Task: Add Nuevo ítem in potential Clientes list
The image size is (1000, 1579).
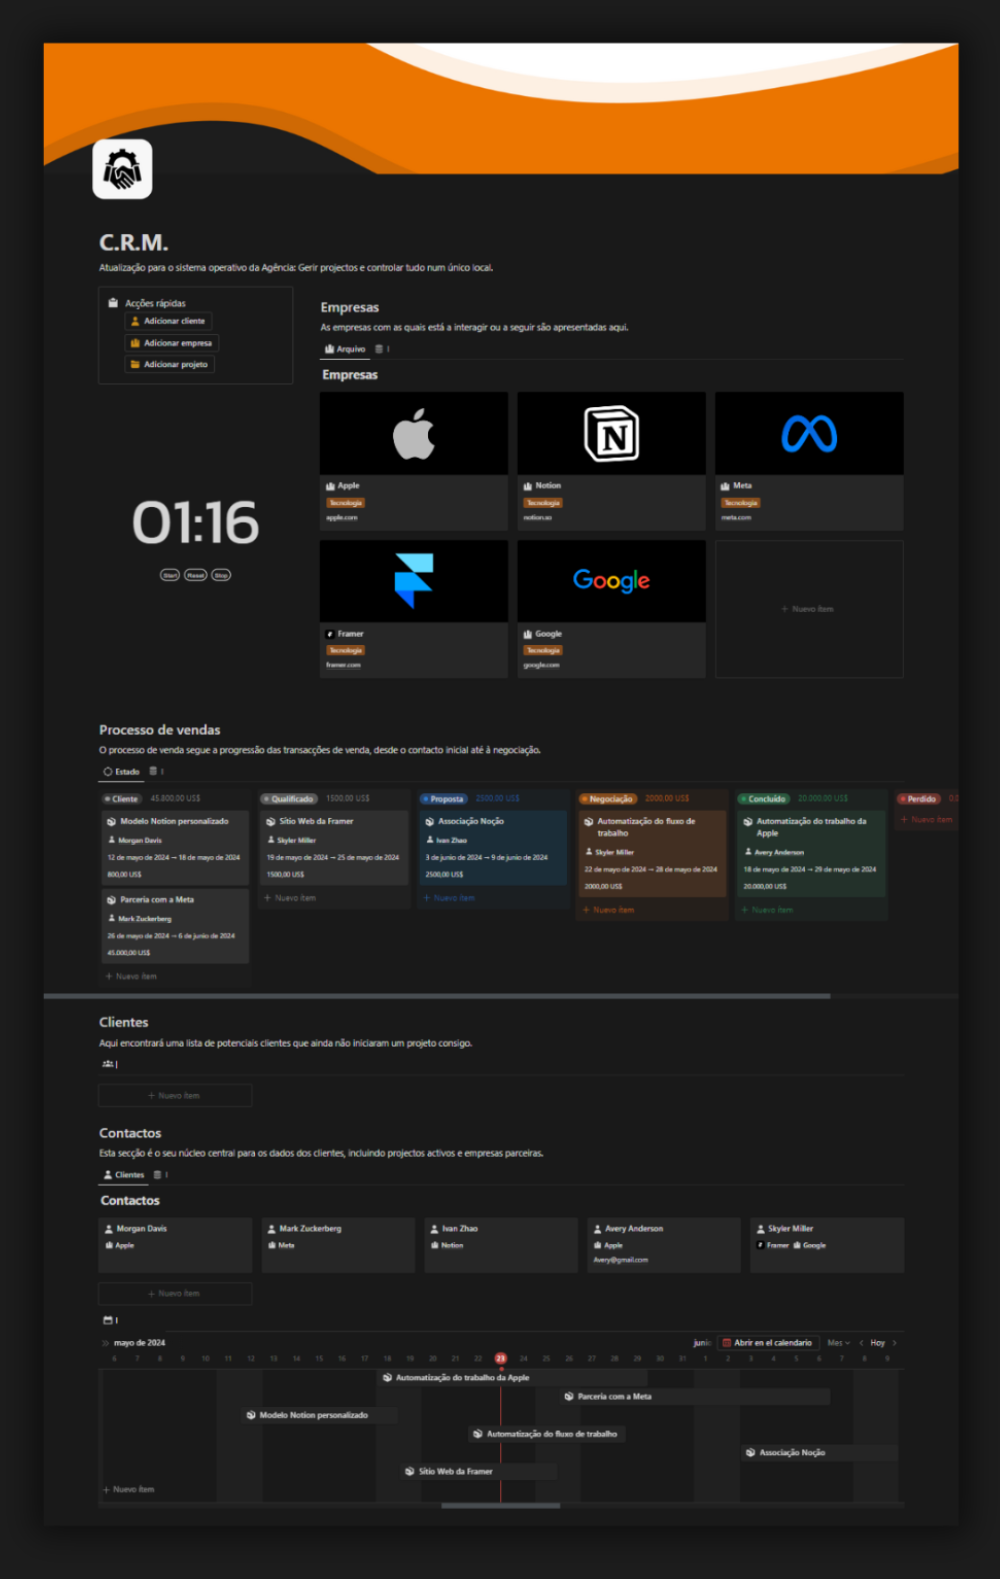Action: [x=175, y=1096]
